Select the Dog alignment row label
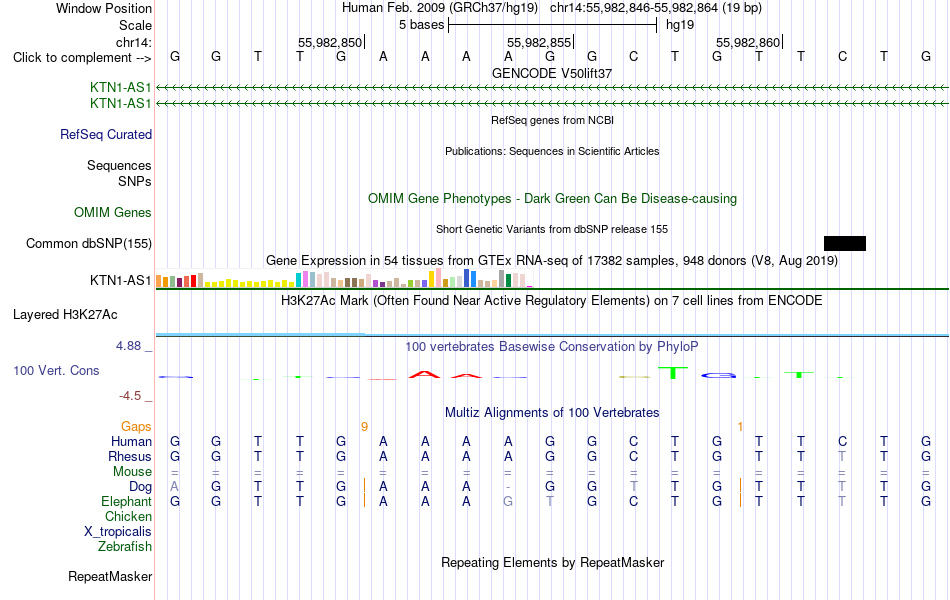 tap(141, 487)
